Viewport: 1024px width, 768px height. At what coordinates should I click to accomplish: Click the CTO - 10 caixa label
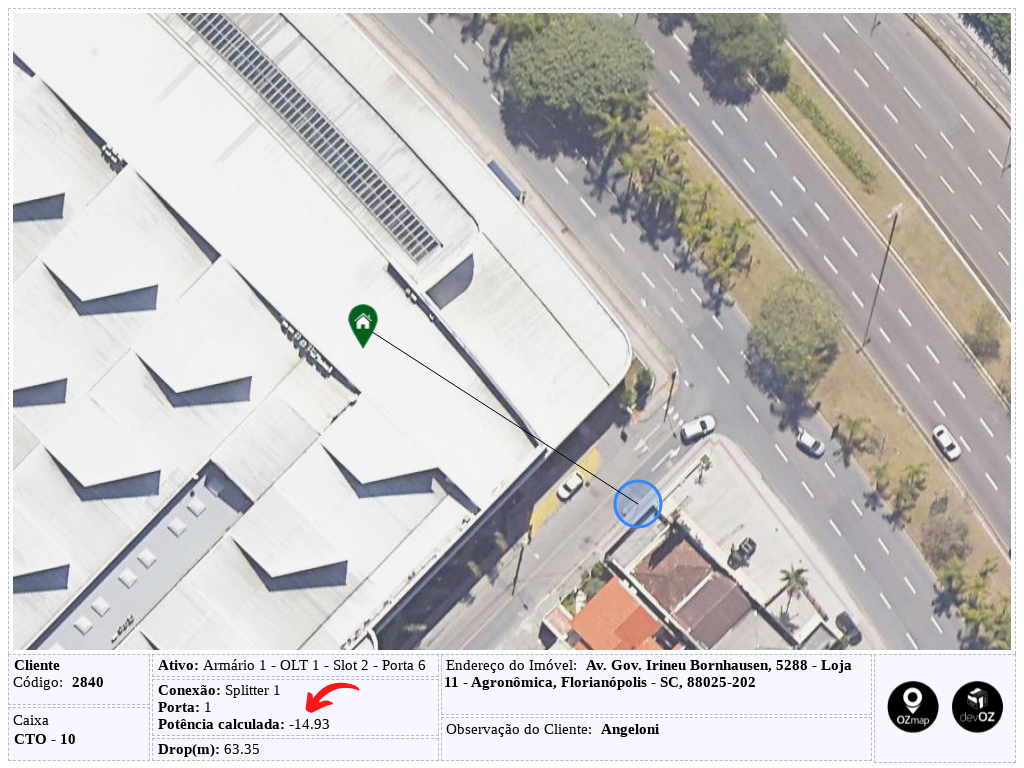[44, 739]
